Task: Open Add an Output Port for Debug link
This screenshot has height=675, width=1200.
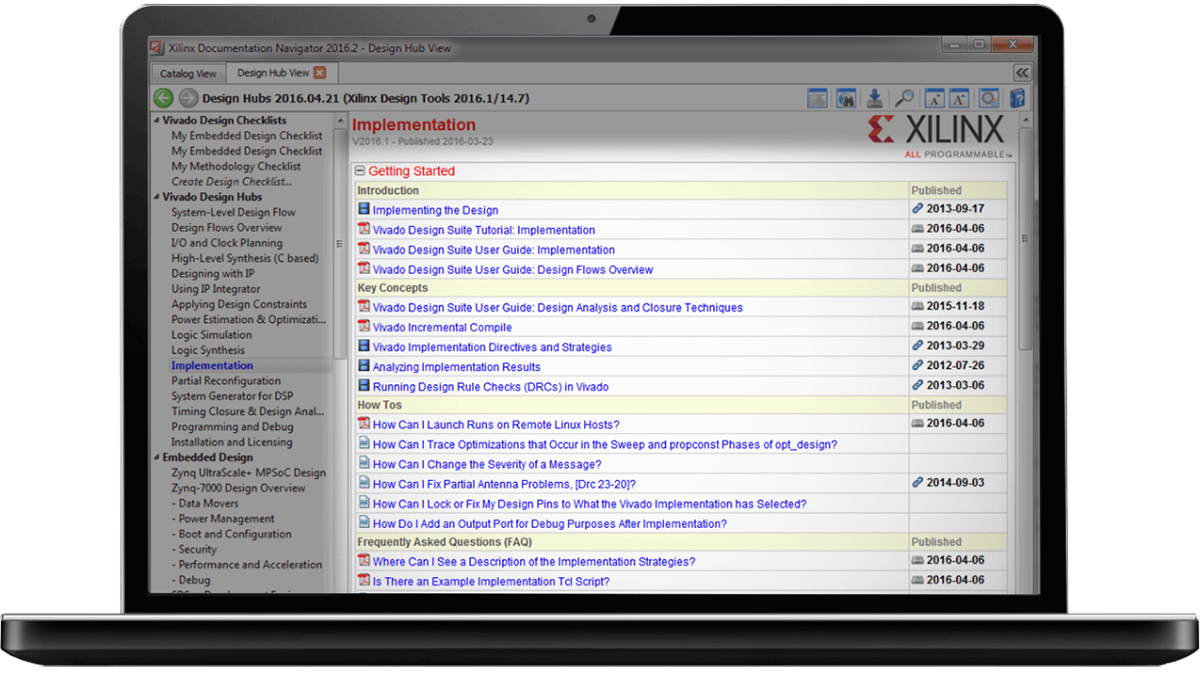Action: coord(550,524)
